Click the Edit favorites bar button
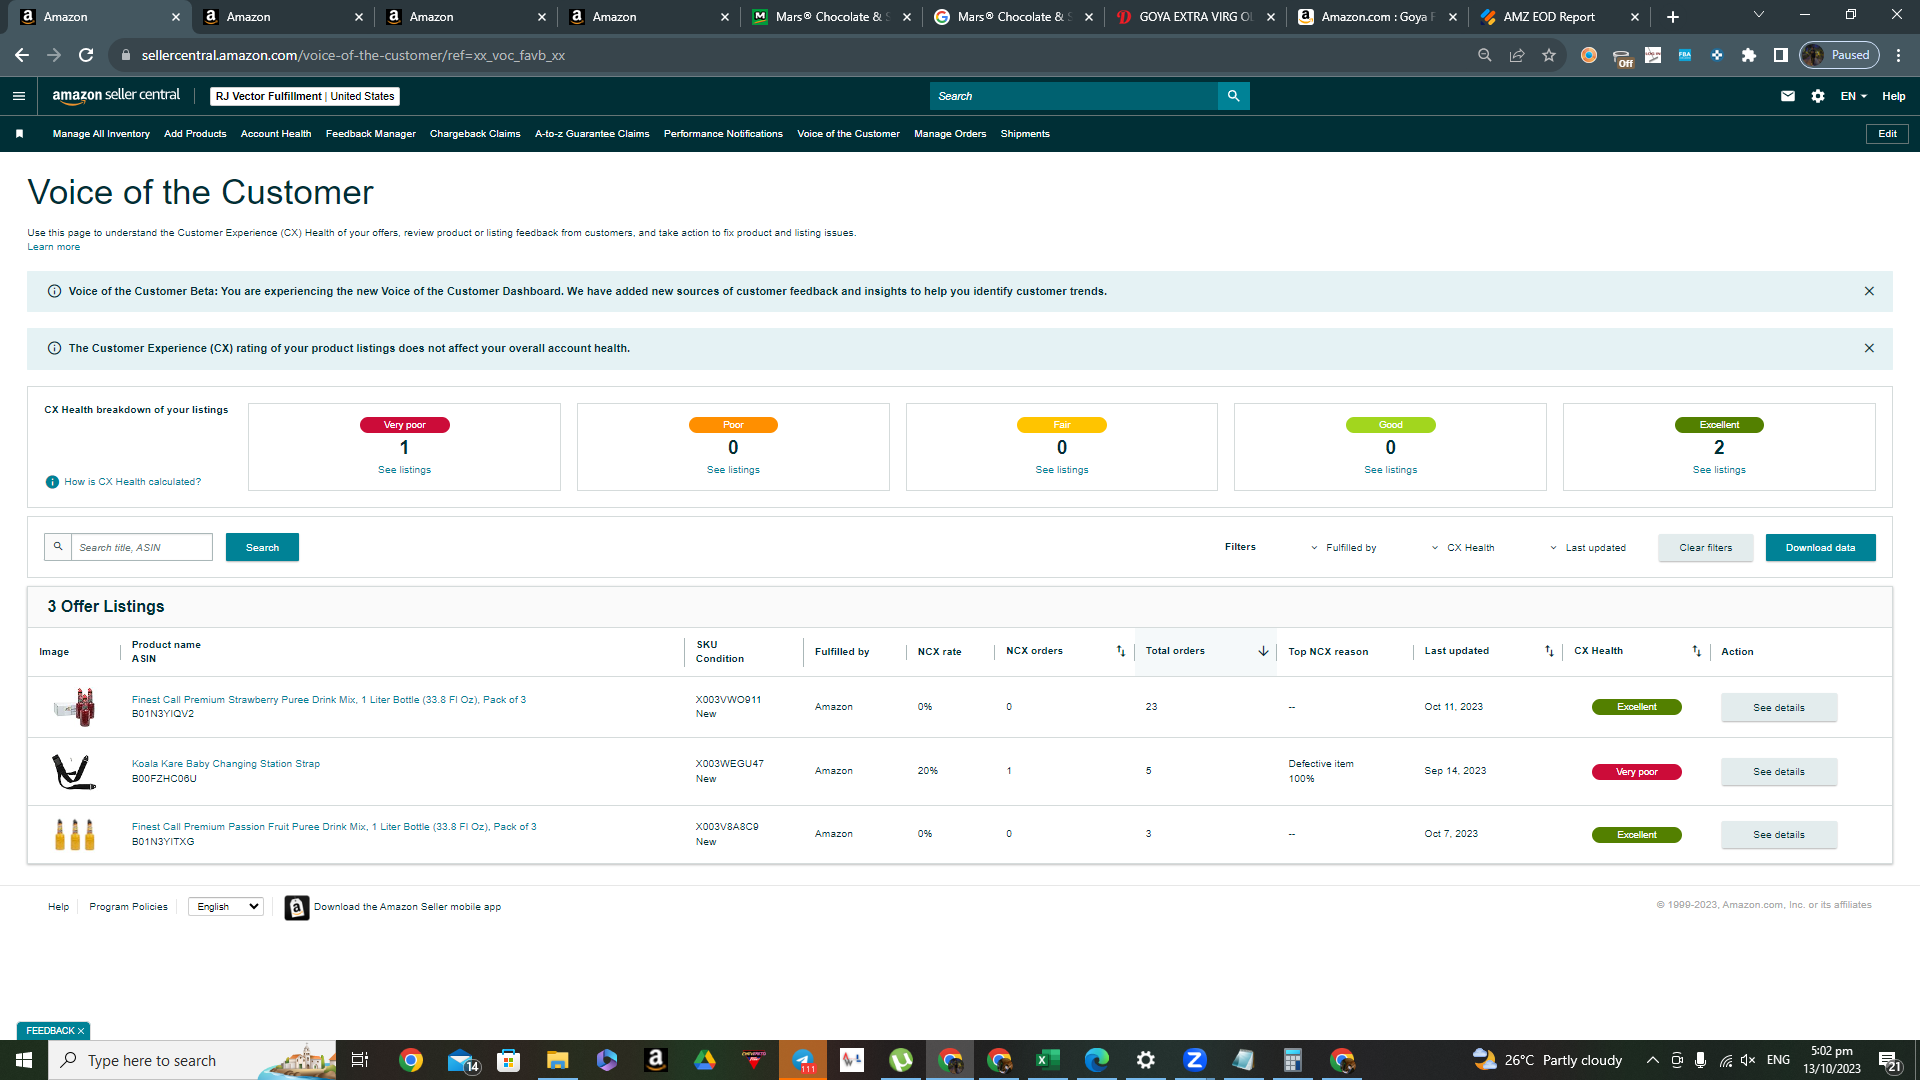1920x1080 pixels. pos(1887,134)
